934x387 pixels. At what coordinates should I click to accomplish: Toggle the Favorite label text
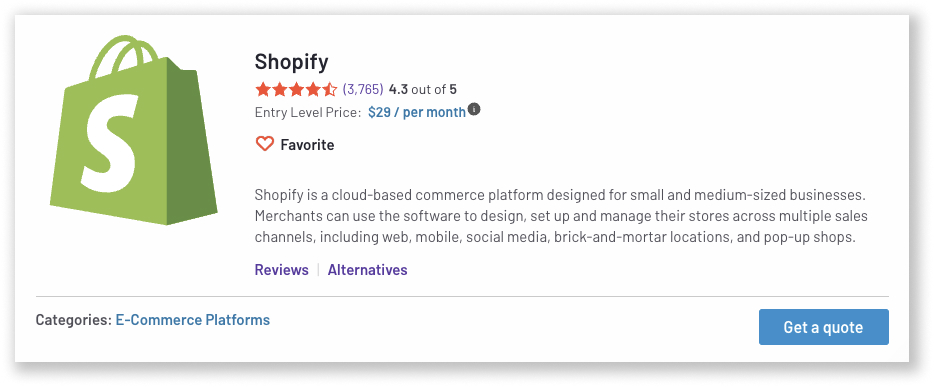click(307, 145)
